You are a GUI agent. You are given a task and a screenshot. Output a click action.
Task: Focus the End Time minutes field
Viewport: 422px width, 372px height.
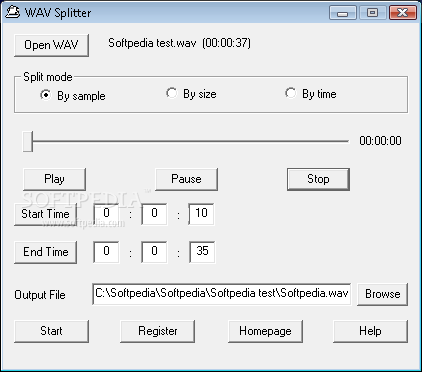(154, 252)
